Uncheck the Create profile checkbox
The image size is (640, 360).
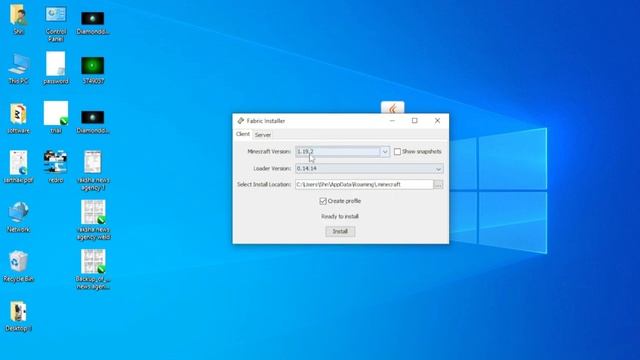(x=323, y=201)
